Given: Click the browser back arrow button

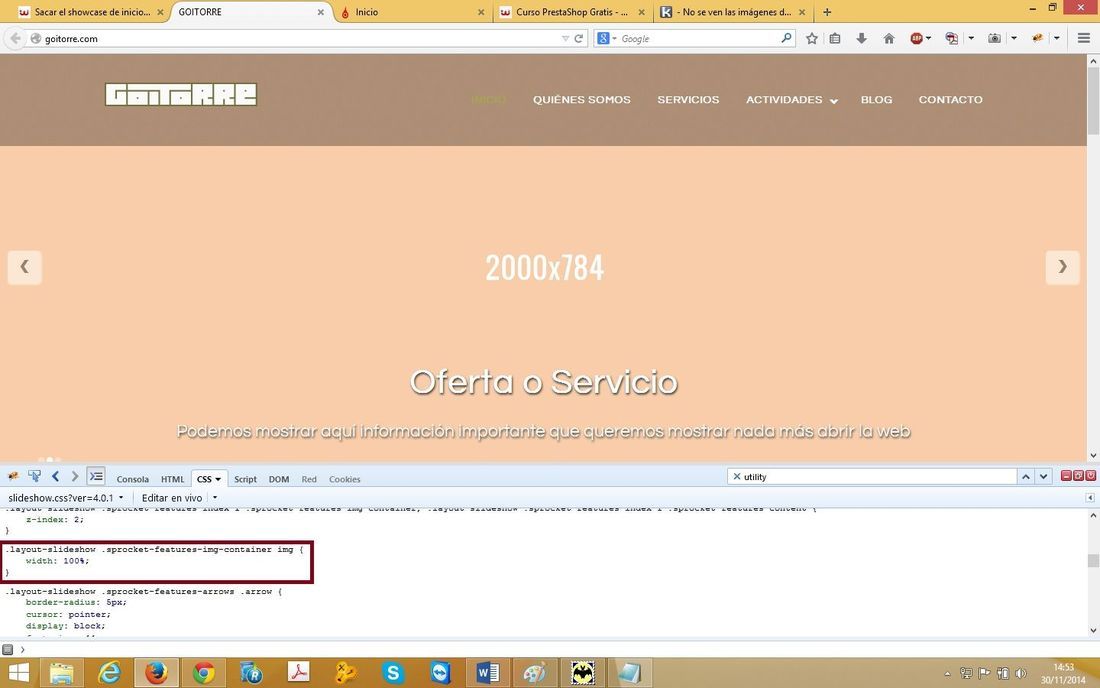Looking at the screenshot, I should pyautogui.click(x=15, y=39).
